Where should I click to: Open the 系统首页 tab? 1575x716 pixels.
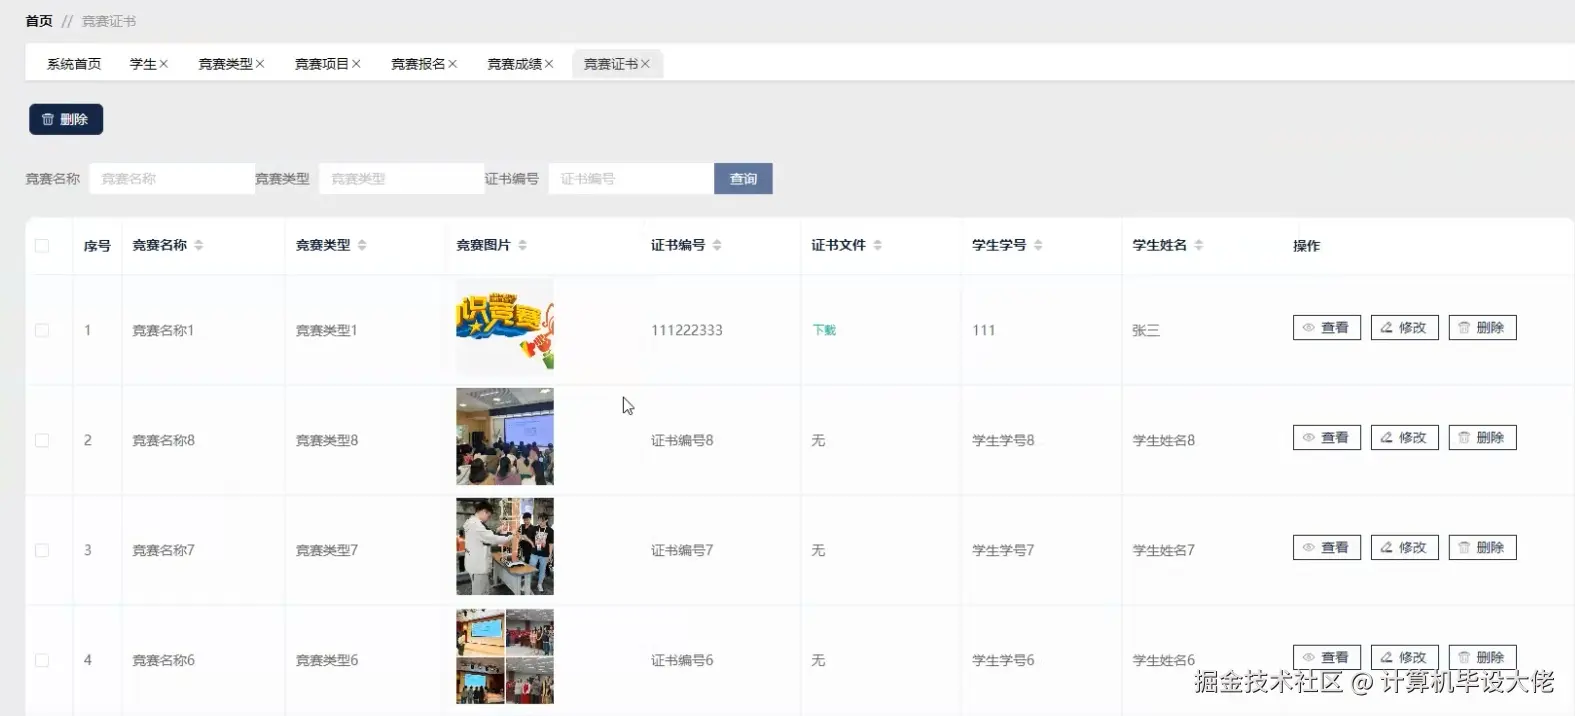pyautogui.click(x=74, y=64)
